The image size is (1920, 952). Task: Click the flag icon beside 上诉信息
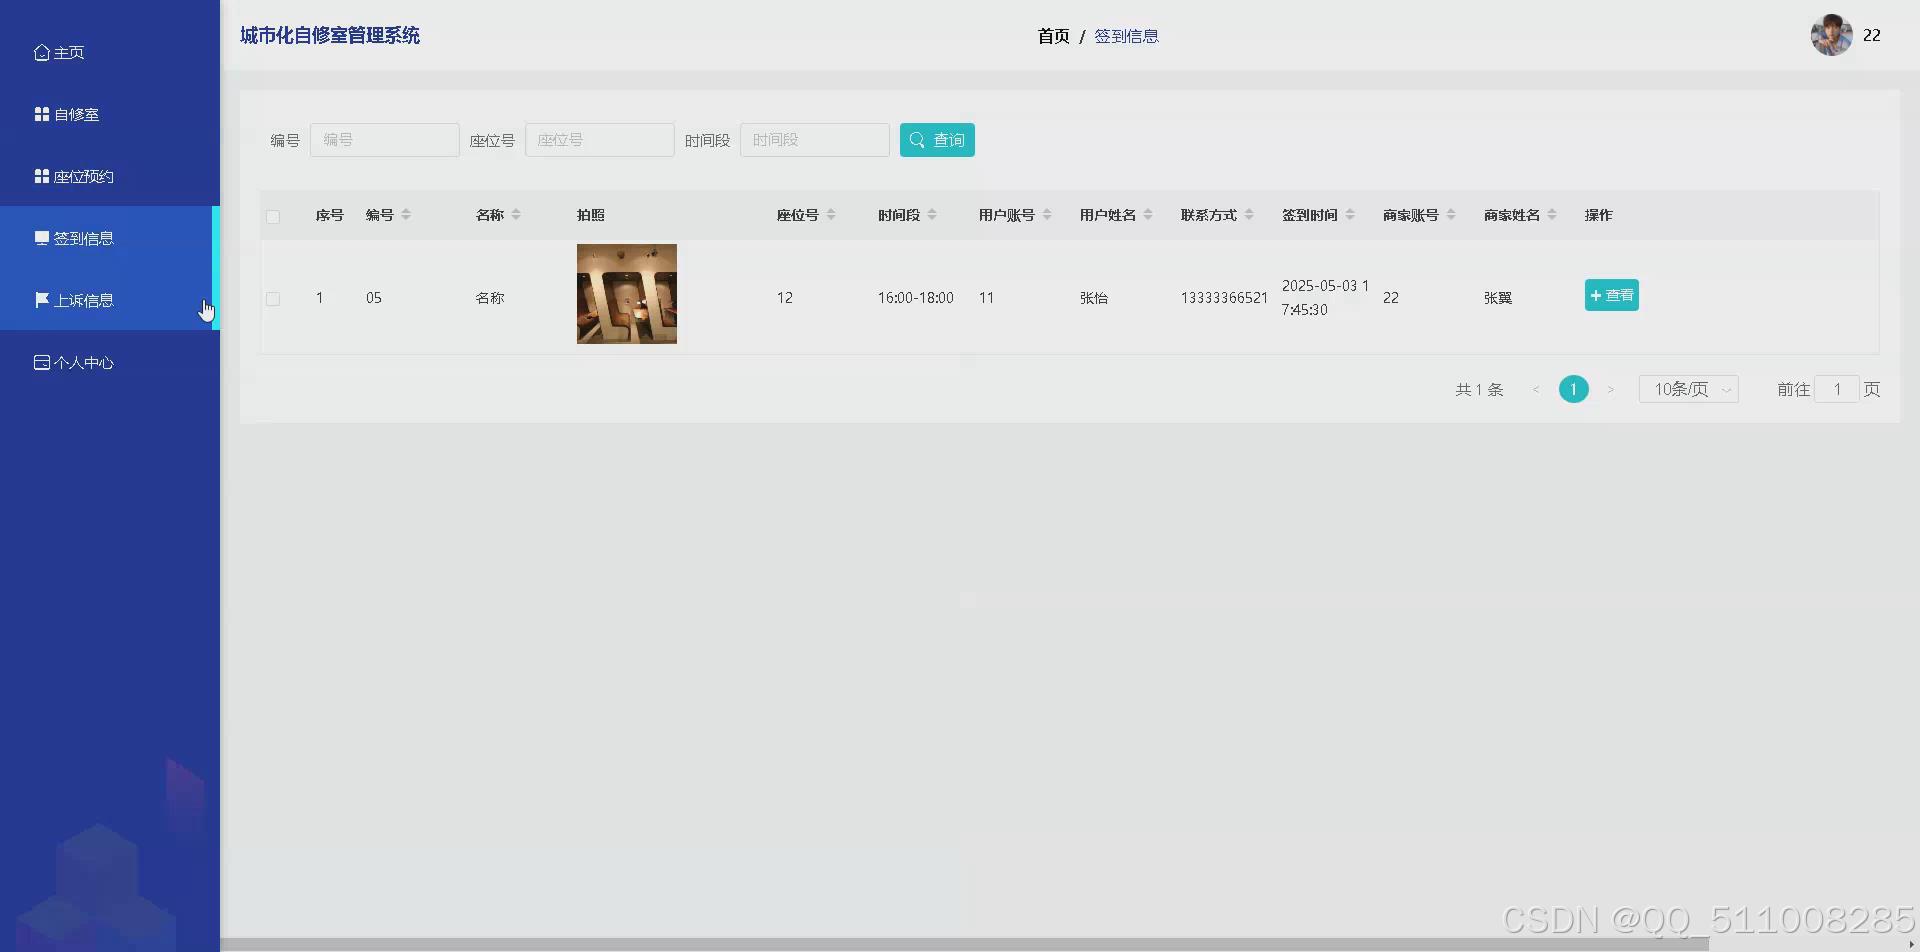[41, 299]
